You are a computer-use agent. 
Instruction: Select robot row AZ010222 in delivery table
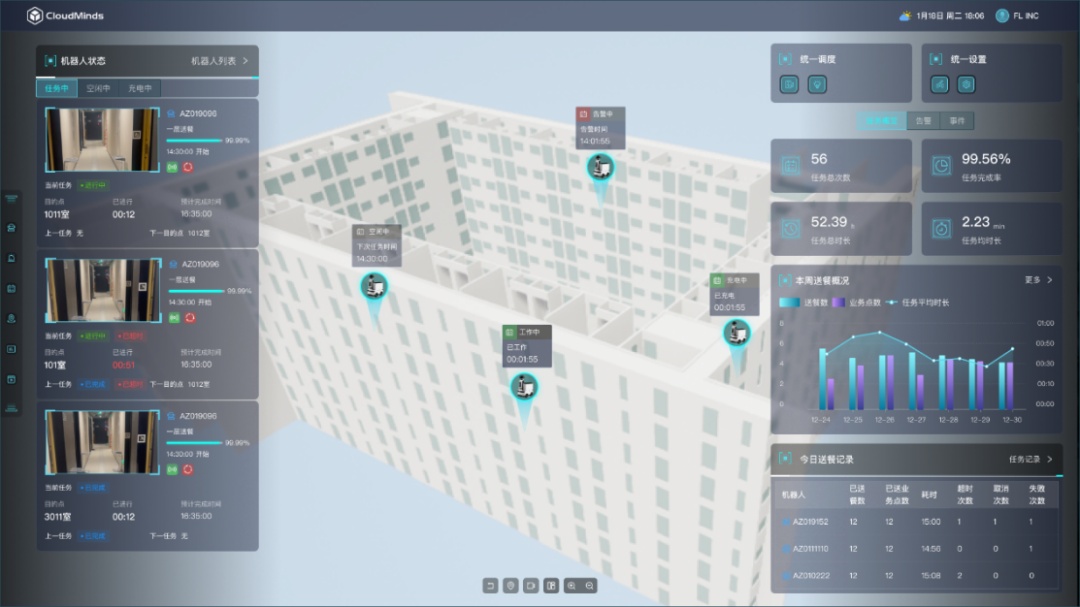coord(916,575)
